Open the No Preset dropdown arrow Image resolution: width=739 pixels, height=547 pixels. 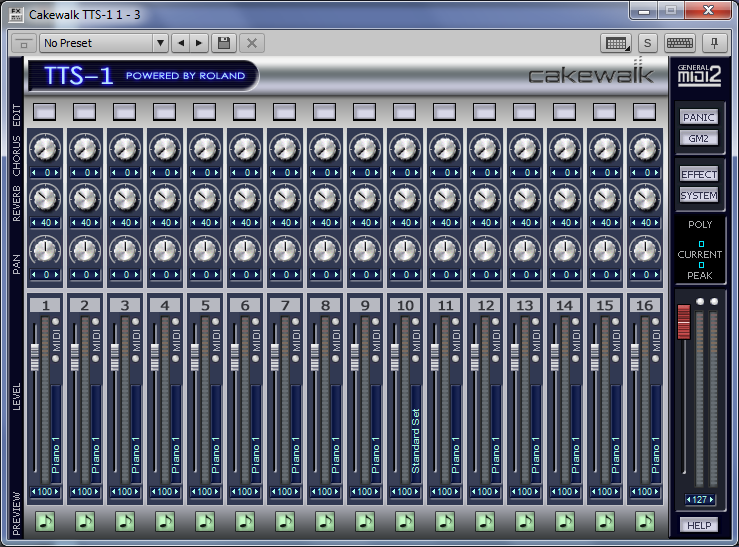coord(160,43)
